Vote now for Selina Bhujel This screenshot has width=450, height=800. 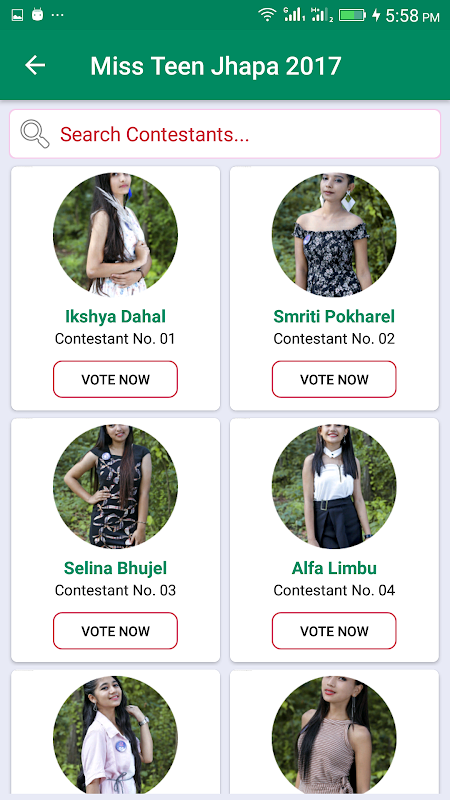(x=115, y=631)
